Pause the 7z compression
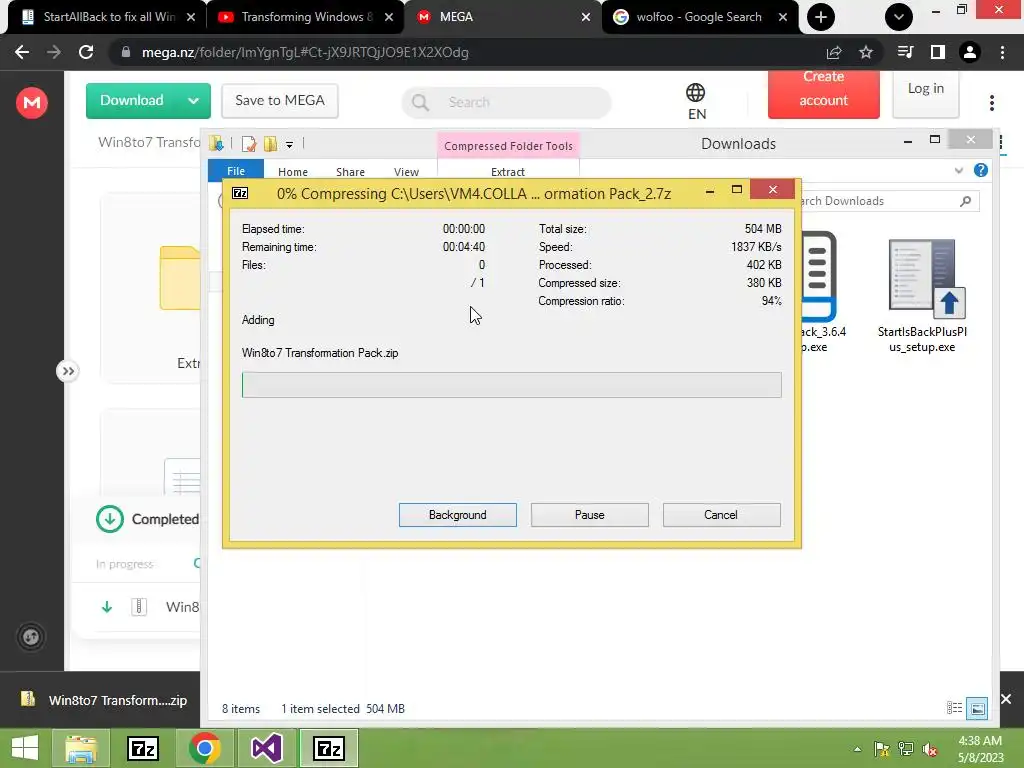 pyautogui.click(x=589, y=515)
